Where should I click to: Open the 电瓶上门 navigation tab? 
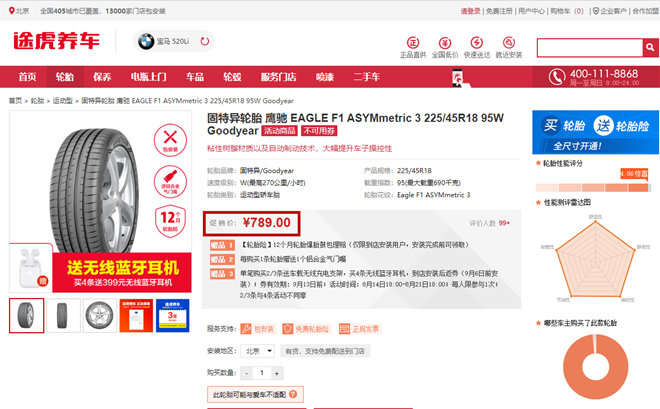click(149, 77)
